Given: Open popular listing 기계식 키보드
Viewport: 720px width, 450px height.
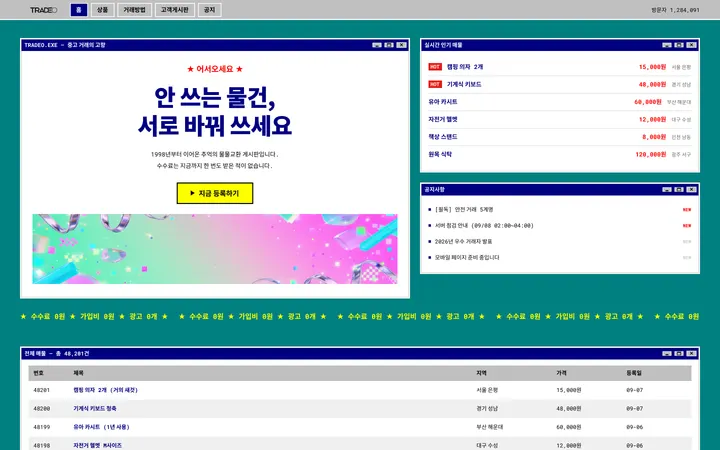Looking at the screenshot, I should tap(464, 84).
